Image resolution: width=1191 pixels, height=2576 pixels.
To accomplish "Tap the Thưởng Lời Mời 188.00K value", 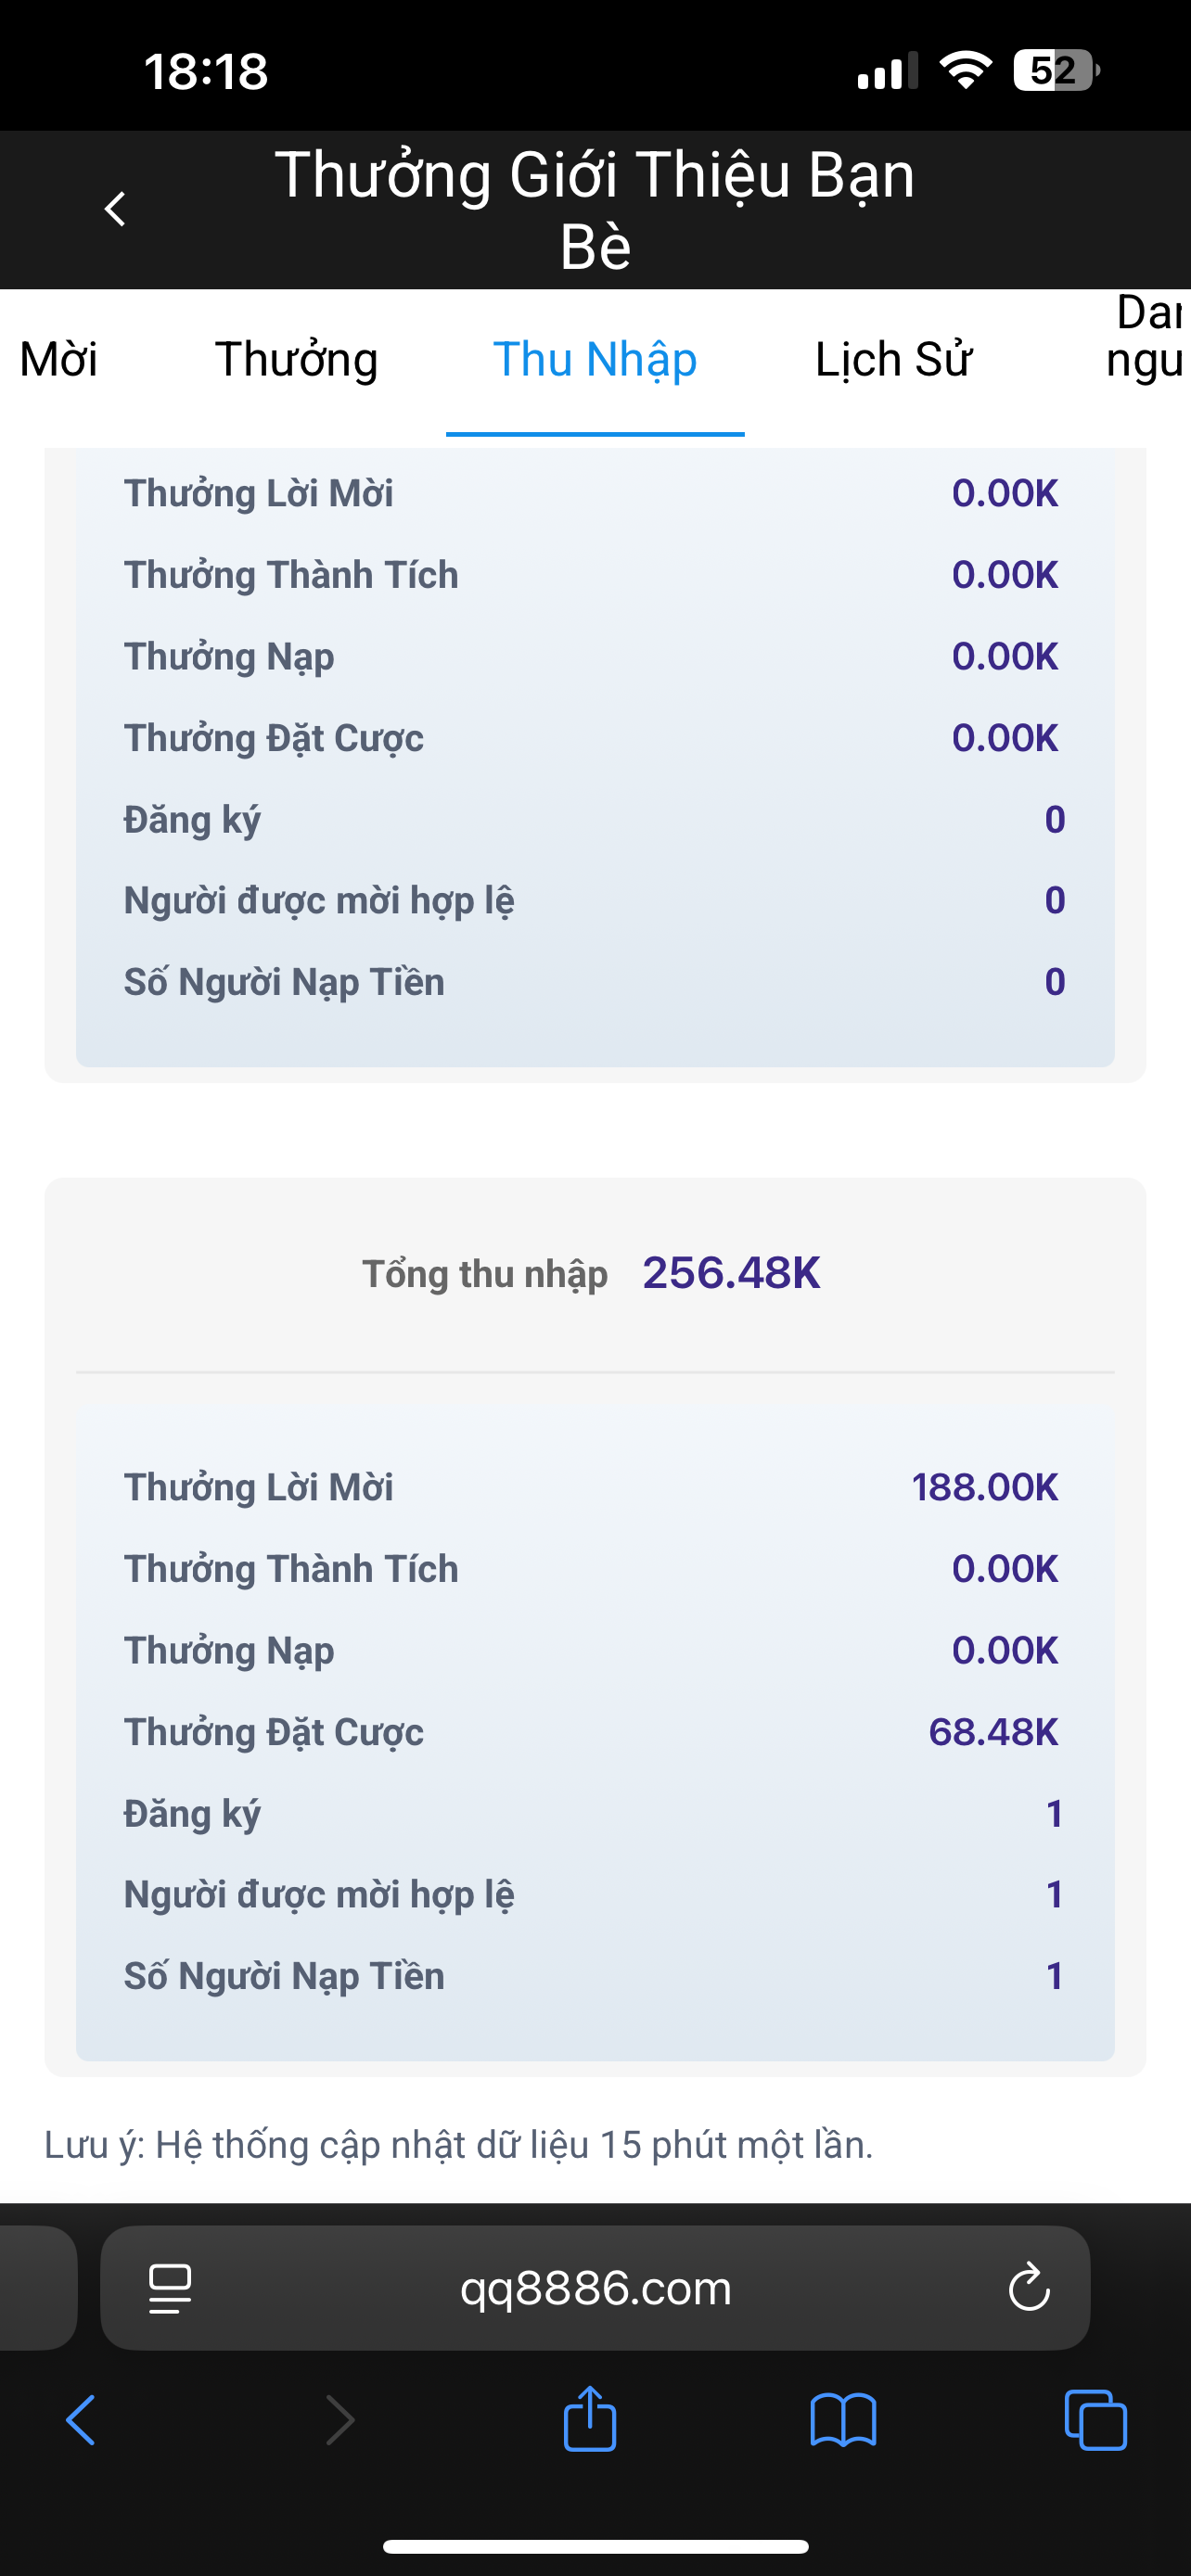I will tap(984, 1487).
